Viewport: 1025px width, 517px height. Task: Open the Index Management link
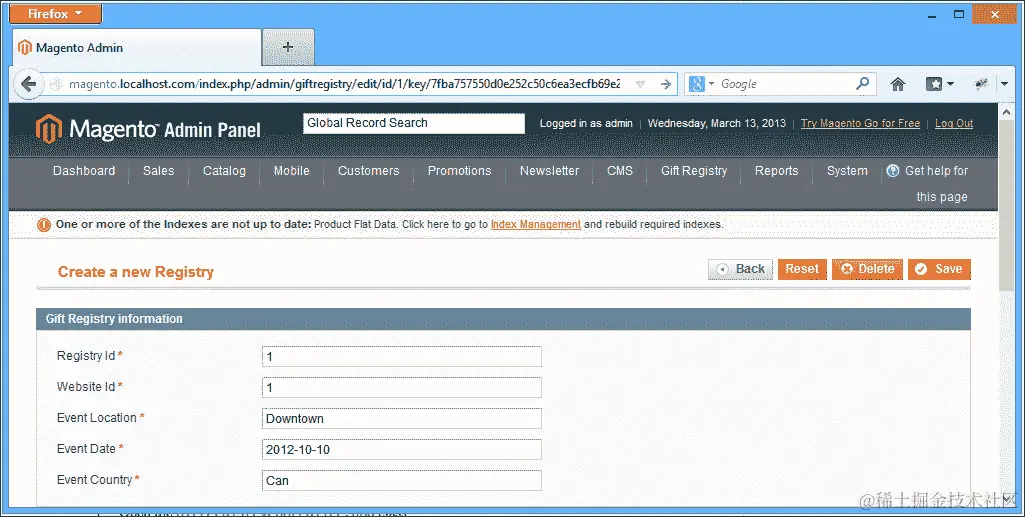click(x=535, y=224)
